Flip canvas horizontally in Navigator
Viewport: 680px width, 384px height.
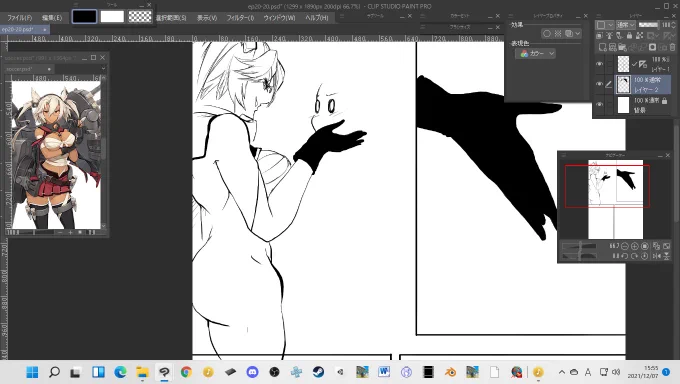pos(657,256)
